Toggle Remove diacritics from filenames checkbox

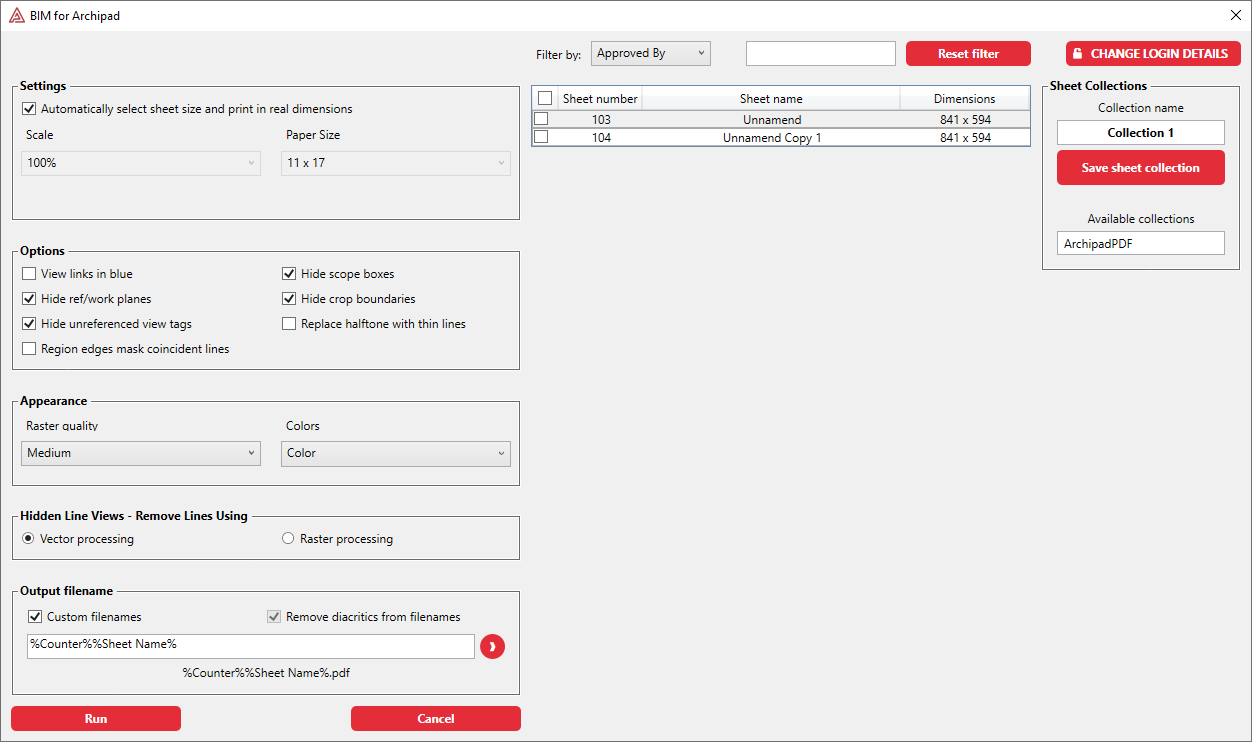tap(274, 617)
